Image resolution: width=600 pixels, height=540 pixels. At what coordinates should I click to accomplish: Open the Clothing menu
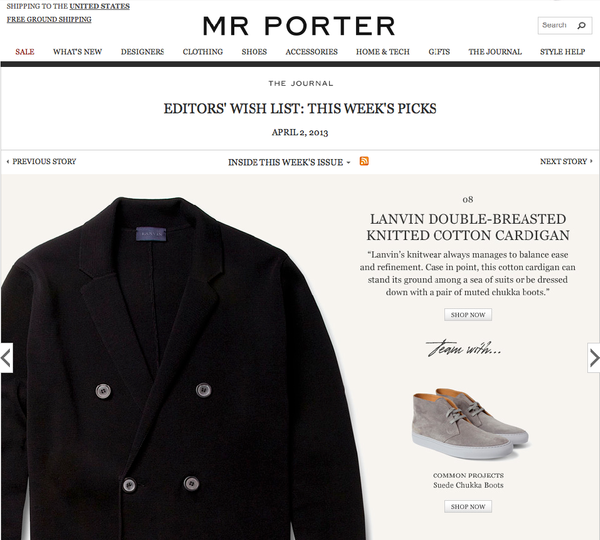[203, 52]
